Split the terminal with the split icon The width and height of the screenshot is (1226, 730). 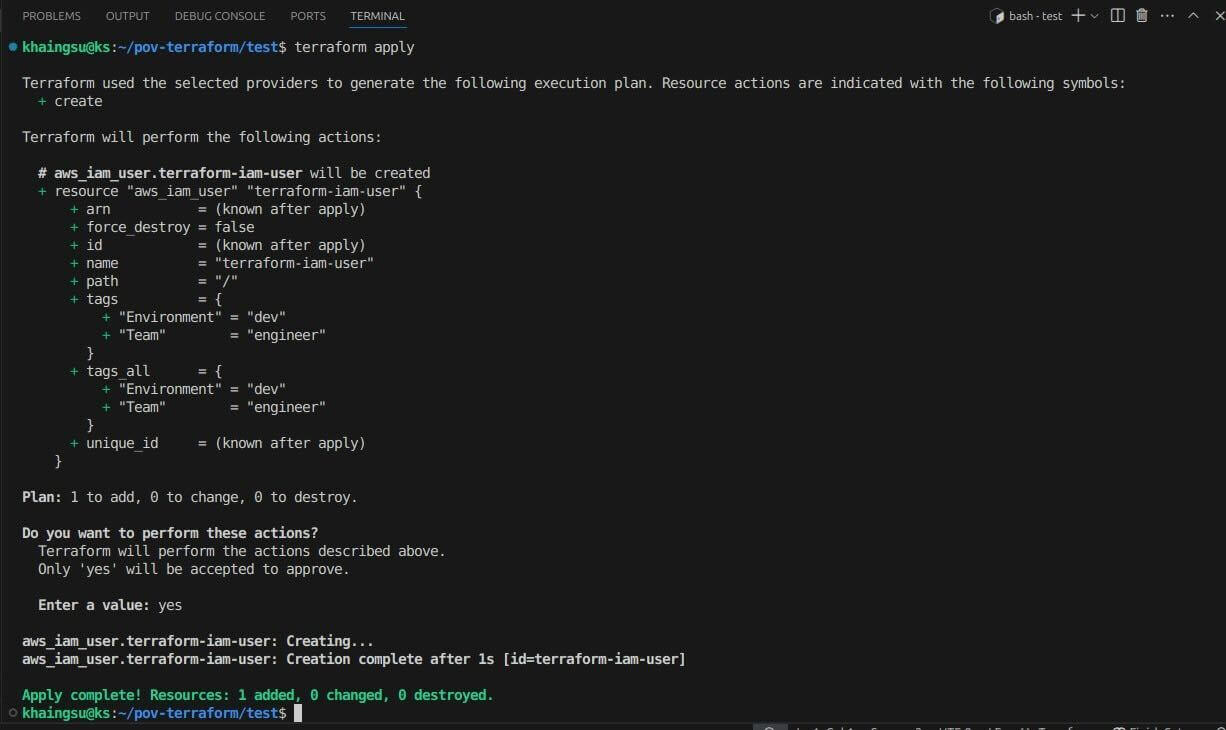[1118, 16]
